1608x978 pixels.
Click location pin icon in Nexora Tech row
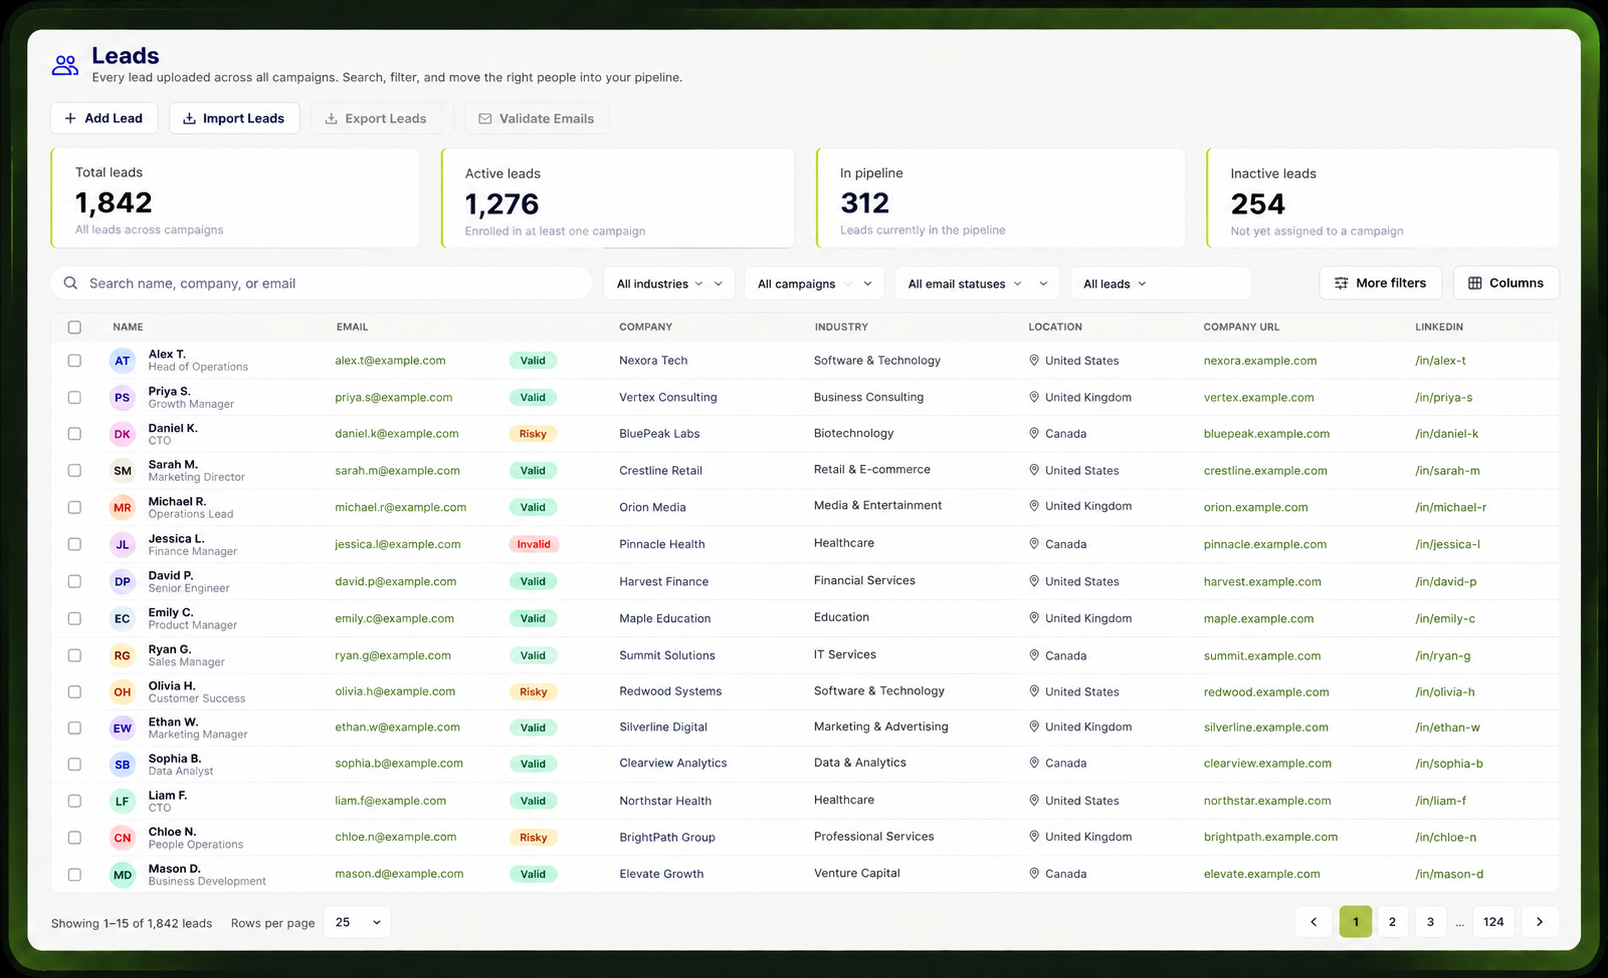1034,360
